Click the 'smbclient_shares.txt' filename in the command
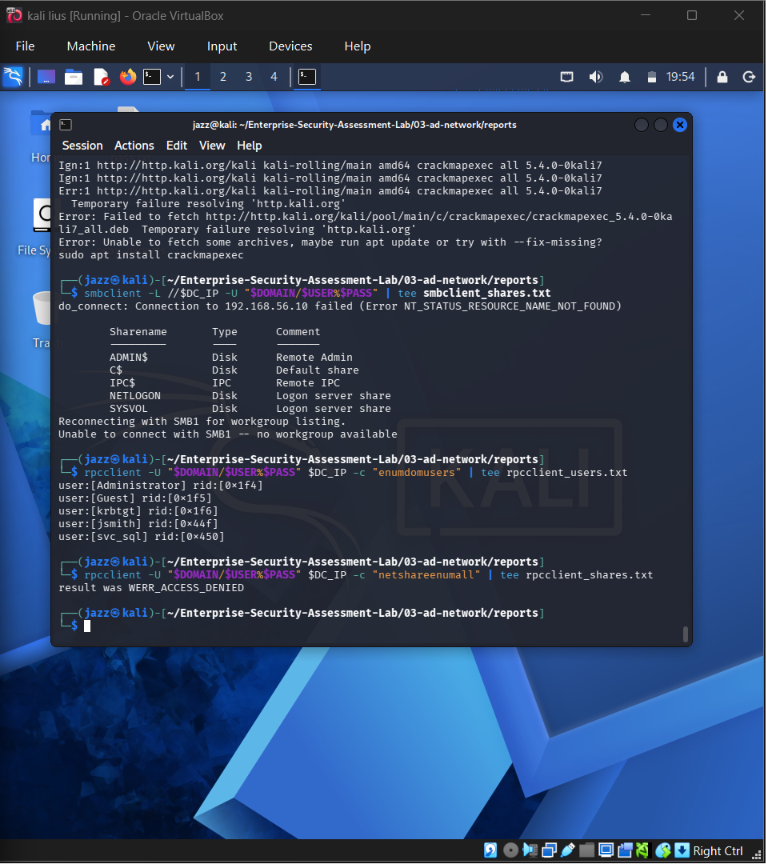This screenshot has height=864, width=766. pyautogui.click(x=487, y=293)
